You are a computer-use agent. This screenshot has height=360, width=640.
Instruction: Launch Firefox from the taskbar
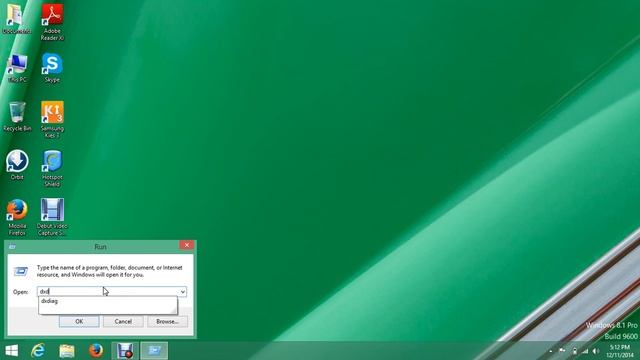click(x=96, y=351)
